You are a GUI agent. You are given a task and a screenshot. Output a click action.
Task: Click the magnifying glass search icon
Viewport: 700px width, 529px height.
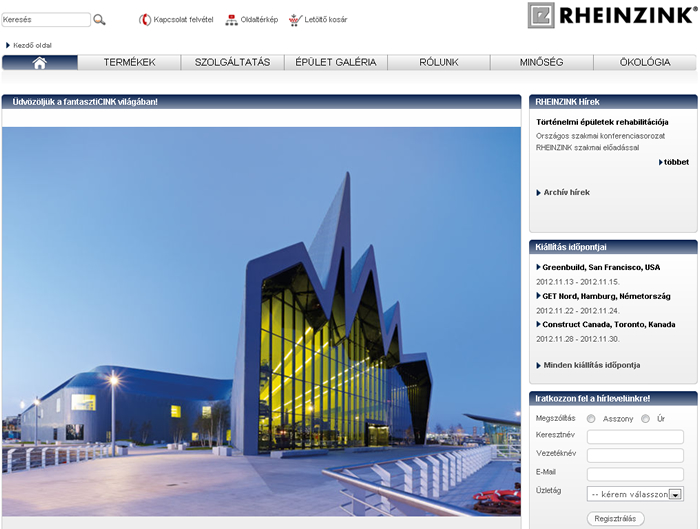click(99, 20)
